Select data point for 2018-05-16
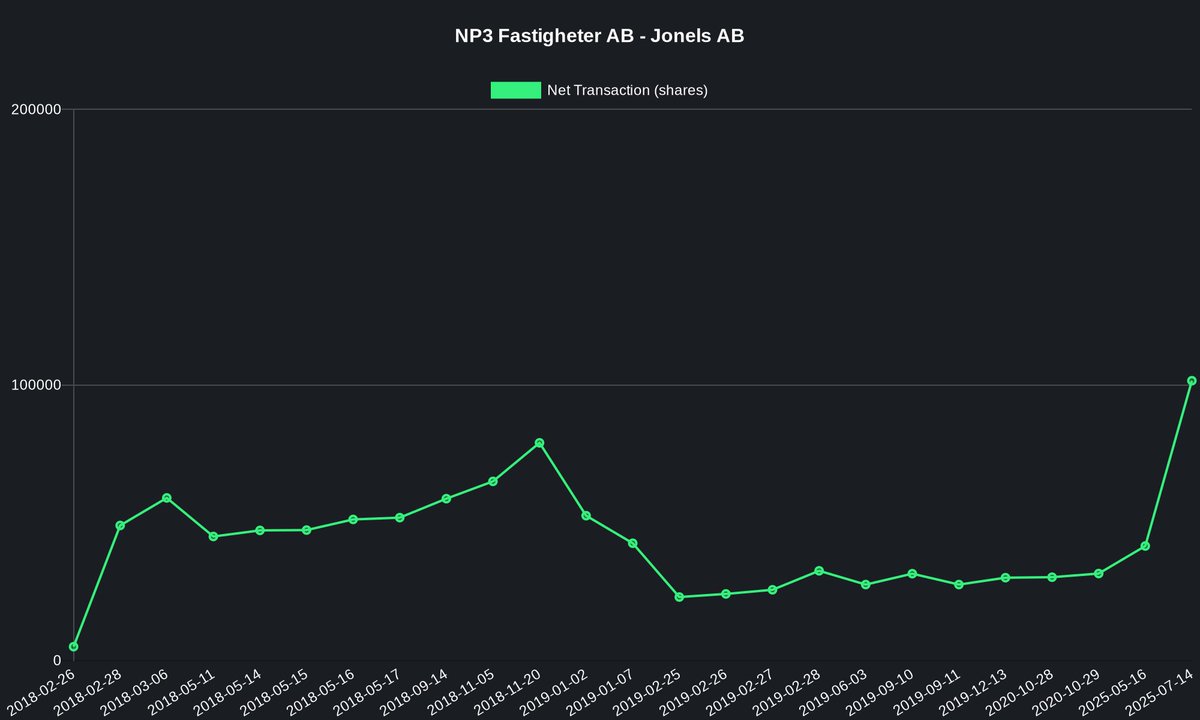The width and height of the screenshot is (1200, 720). [353, 519]
